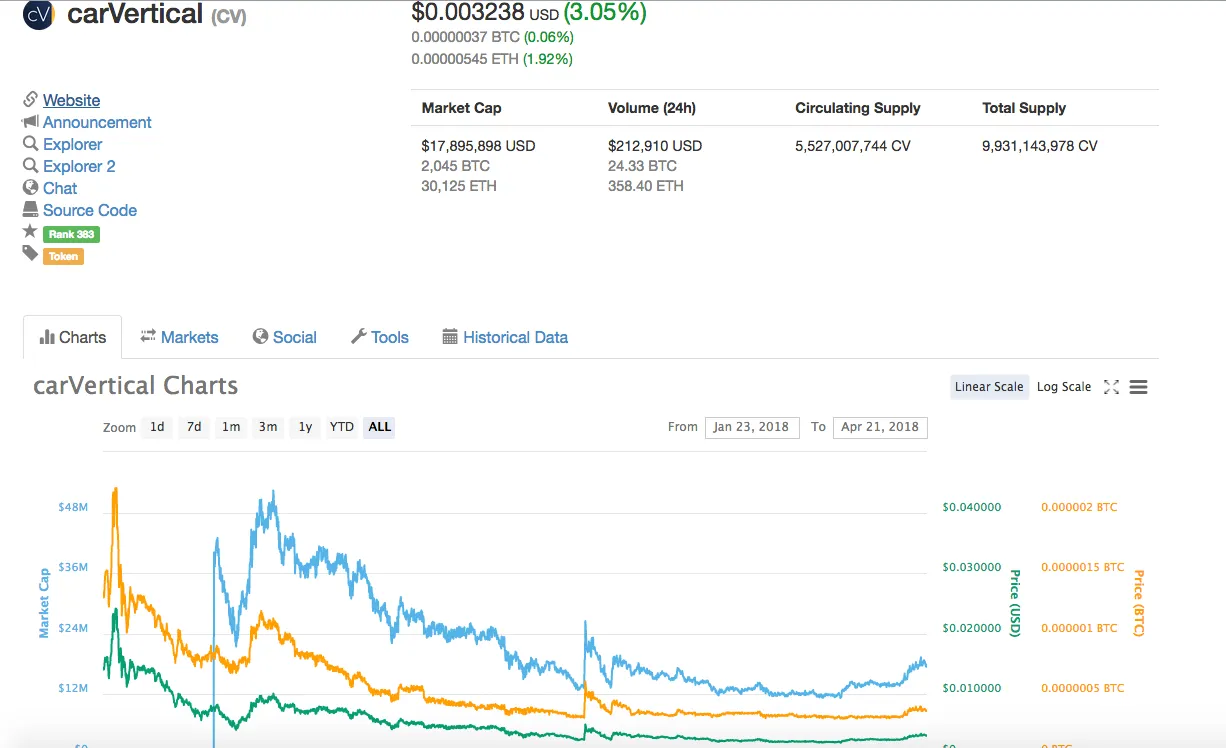Click the Market Cap axis label
1226x748 pixels.
(x=44, y=603)
